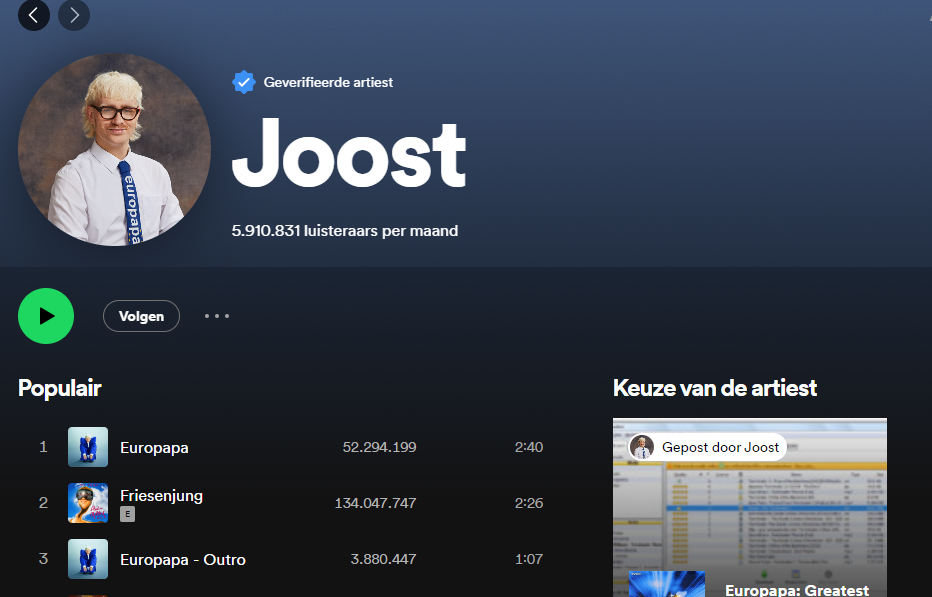
Task: Click the 5.910.831 luisteraars per maand text
Action: (x=345, y=231)
